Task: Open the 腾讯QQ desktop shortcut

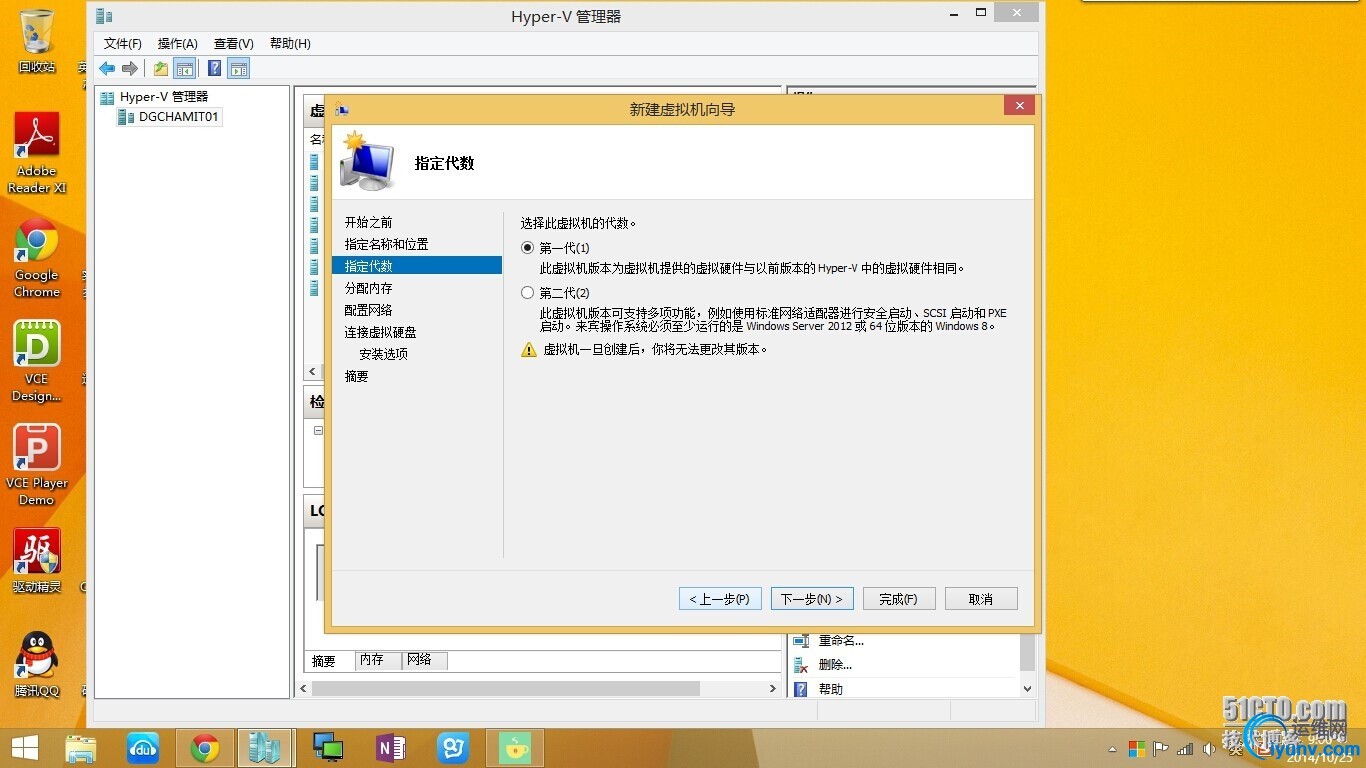Action: (37, 664)
